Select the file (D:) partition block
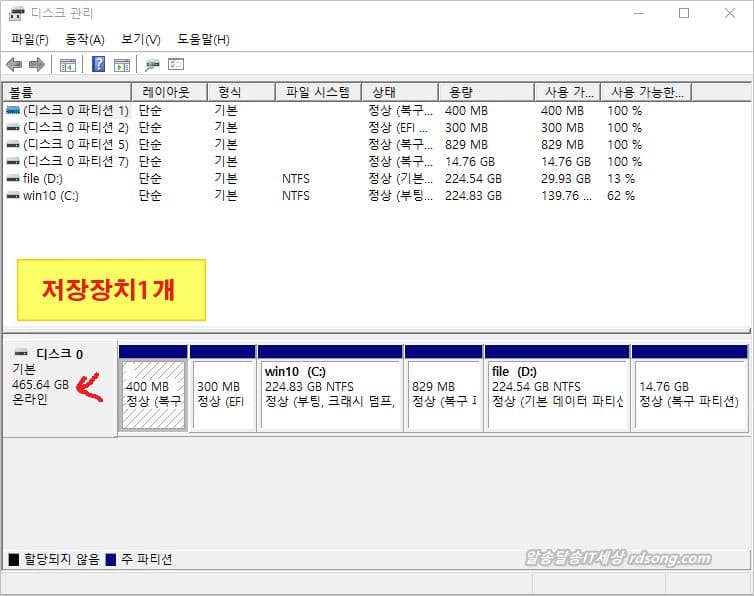Screen dimensions: 754x596 [x=557, y=393]
